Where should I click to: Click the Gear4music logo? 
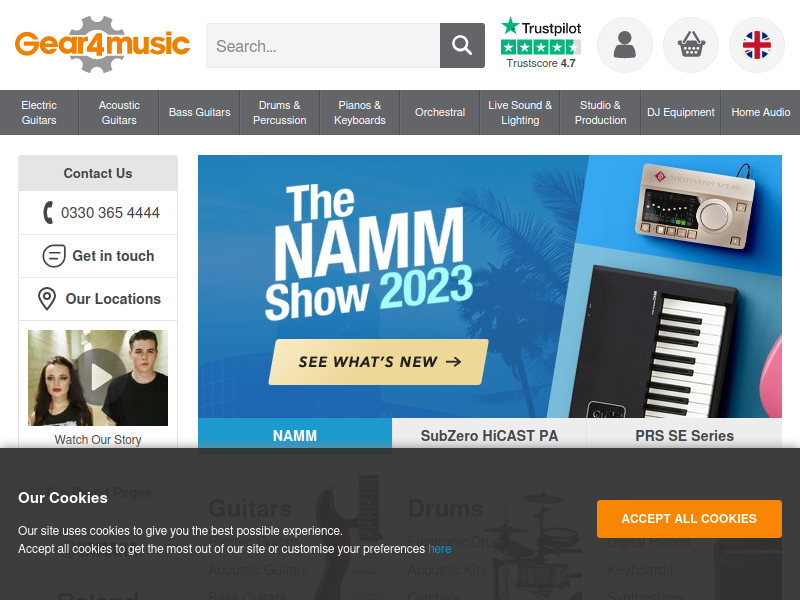pos(103,44)
